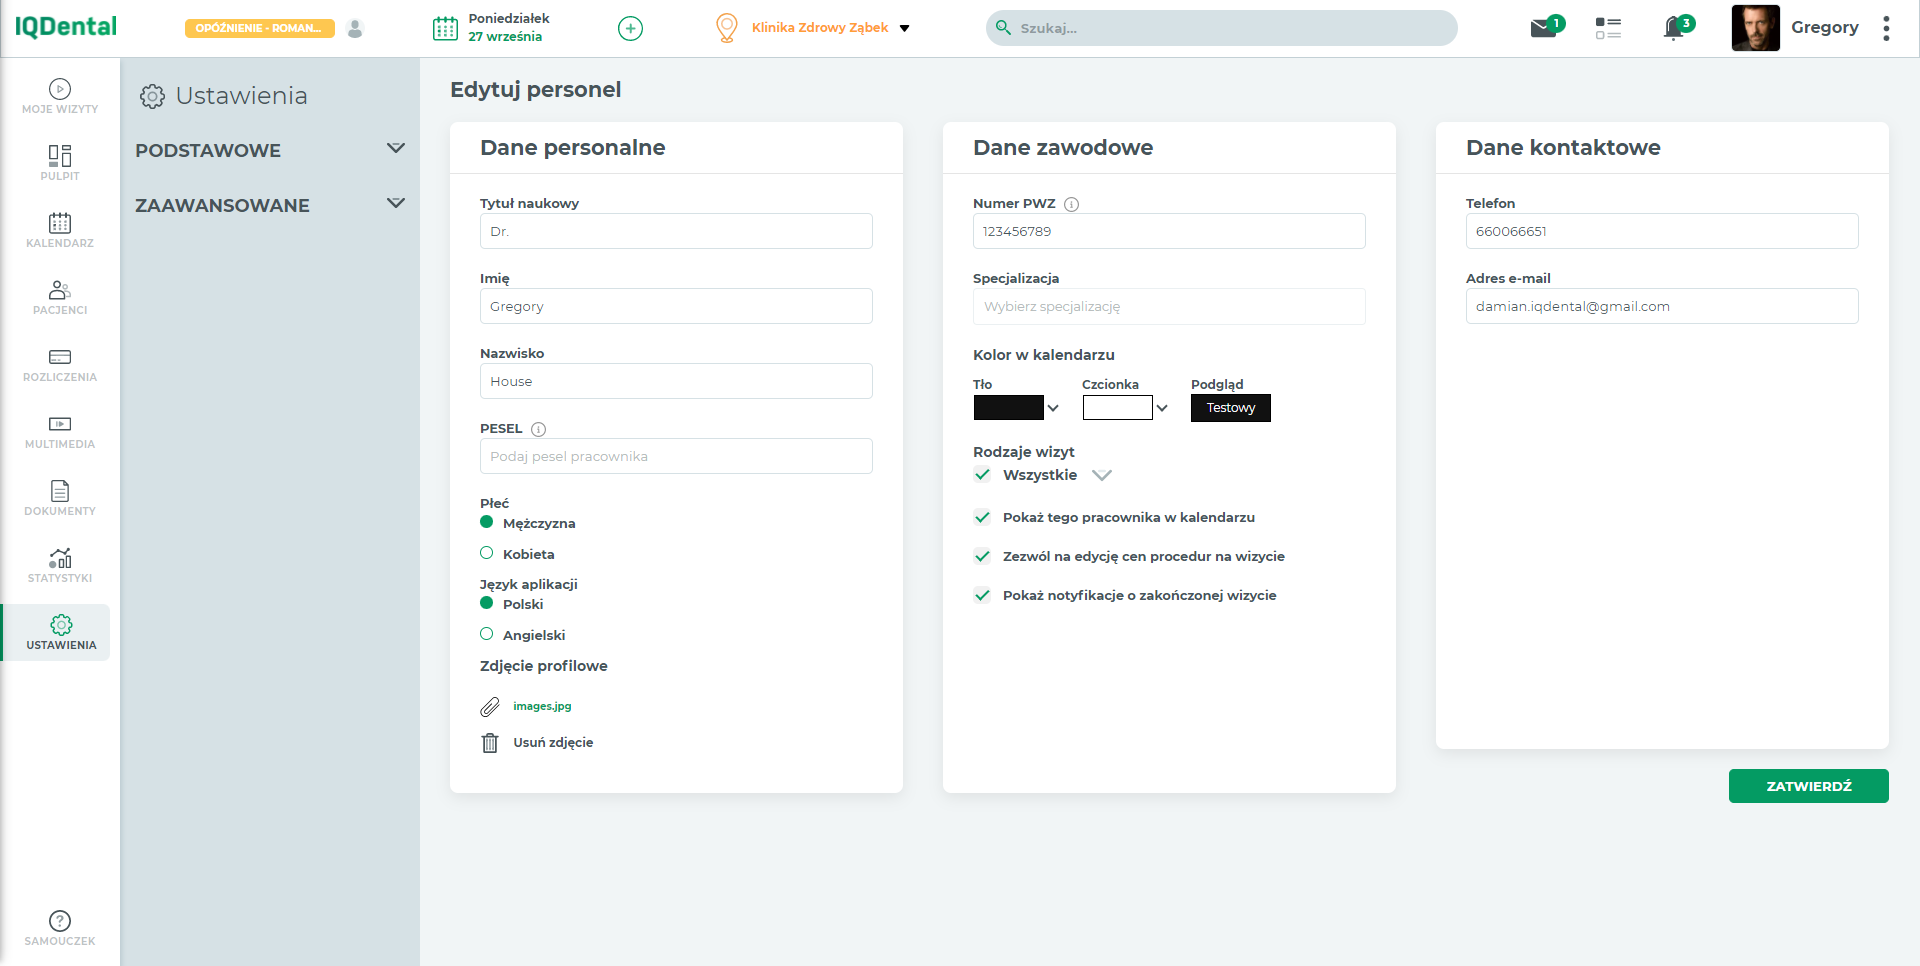Open Czcionka color dropdown arrow
Image resolution: width=1920 pixels, height=966 pixels.
(1162, 408)
